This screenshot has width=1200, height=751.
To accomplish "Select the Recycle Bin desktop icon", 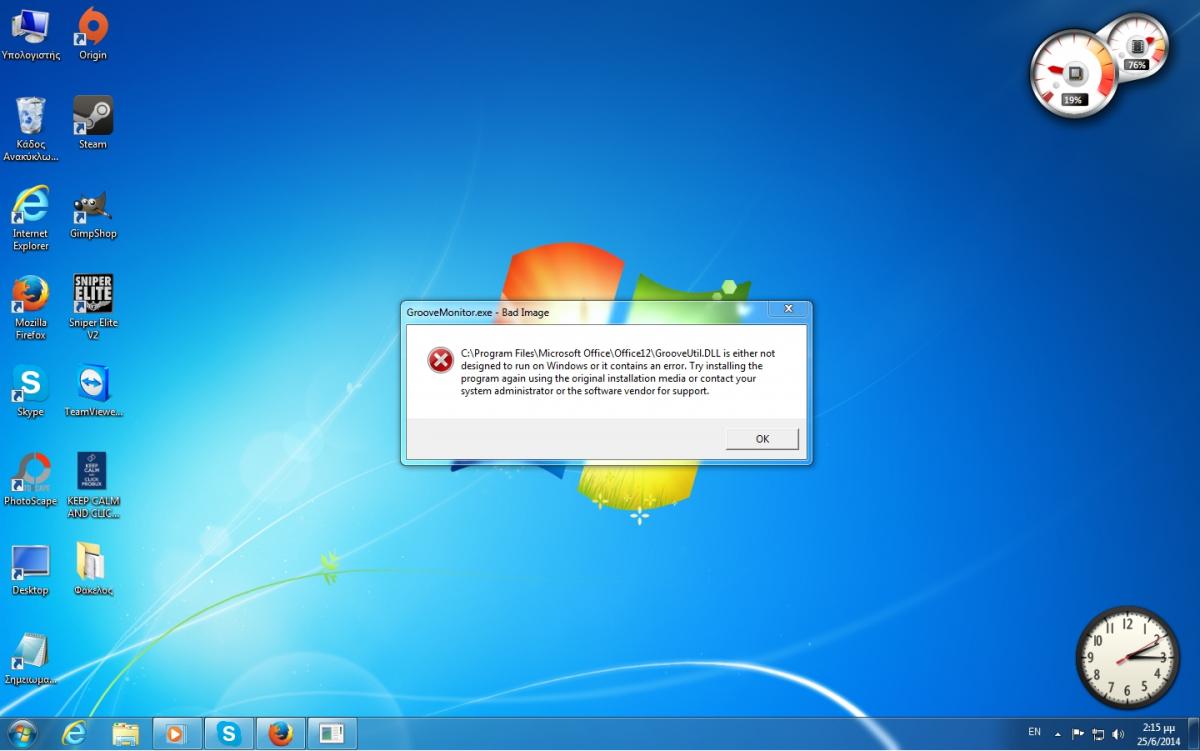I will pos(30,129).
